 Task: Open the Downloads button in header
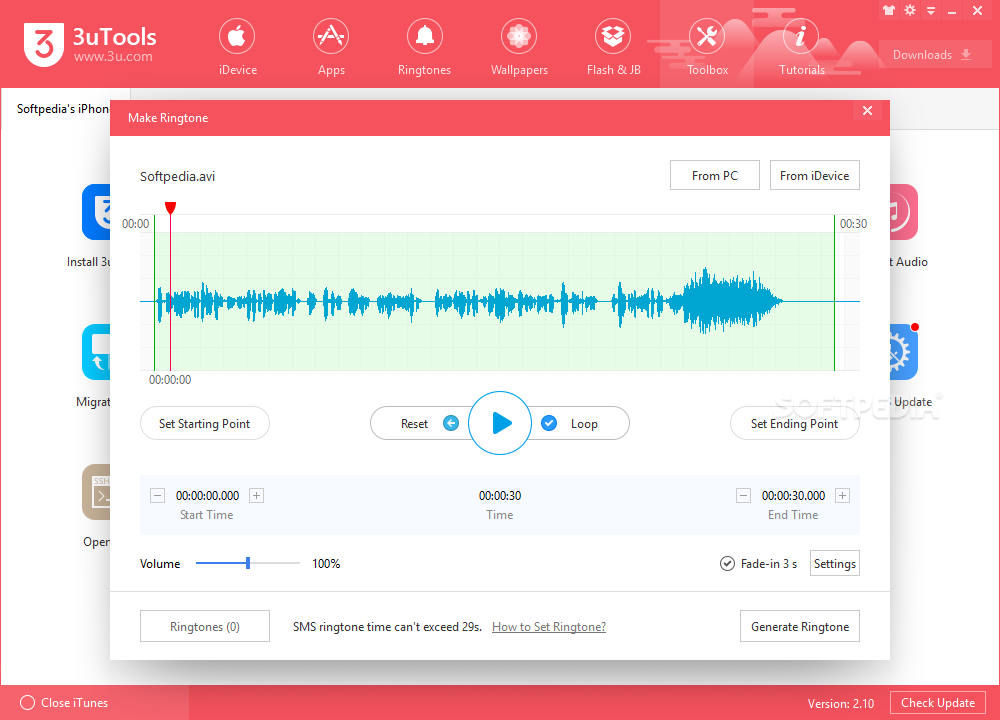934,55
